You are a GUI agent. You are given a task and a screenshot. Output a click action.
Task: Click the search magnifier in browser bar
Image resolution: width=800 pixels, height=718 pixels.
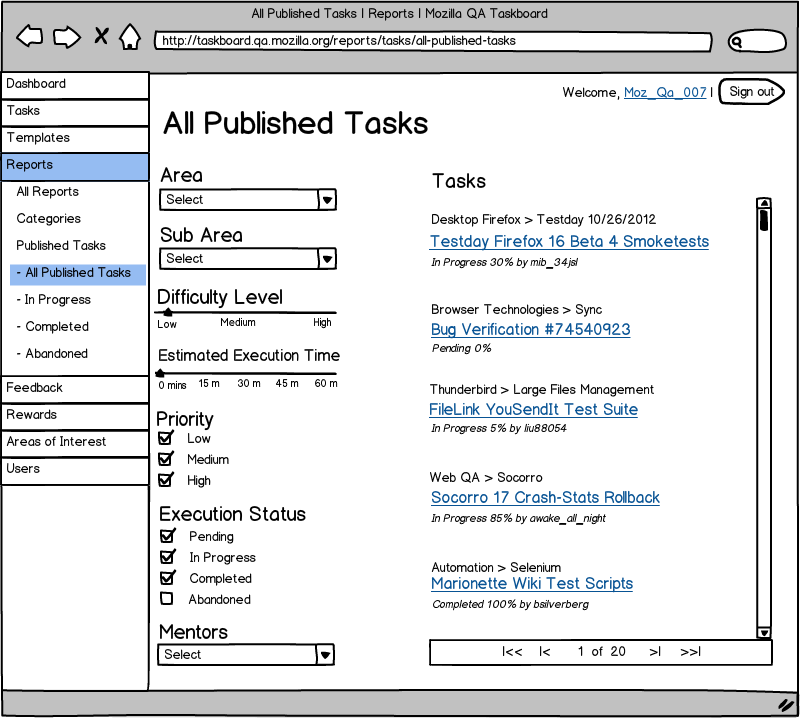coord(736,42)
